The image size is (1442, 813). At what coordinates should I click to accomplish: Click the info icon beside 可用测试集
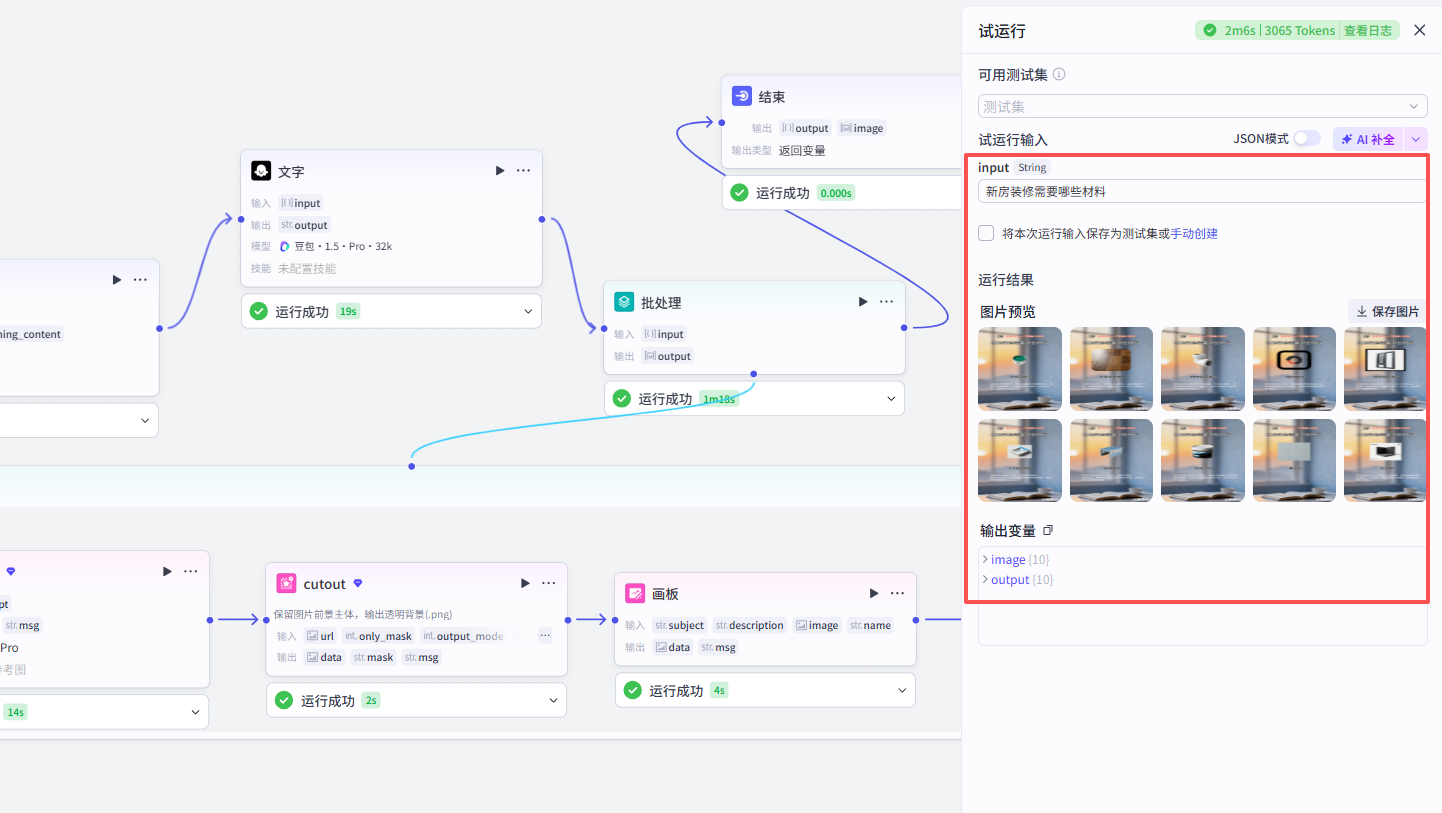pos(1059,74)
